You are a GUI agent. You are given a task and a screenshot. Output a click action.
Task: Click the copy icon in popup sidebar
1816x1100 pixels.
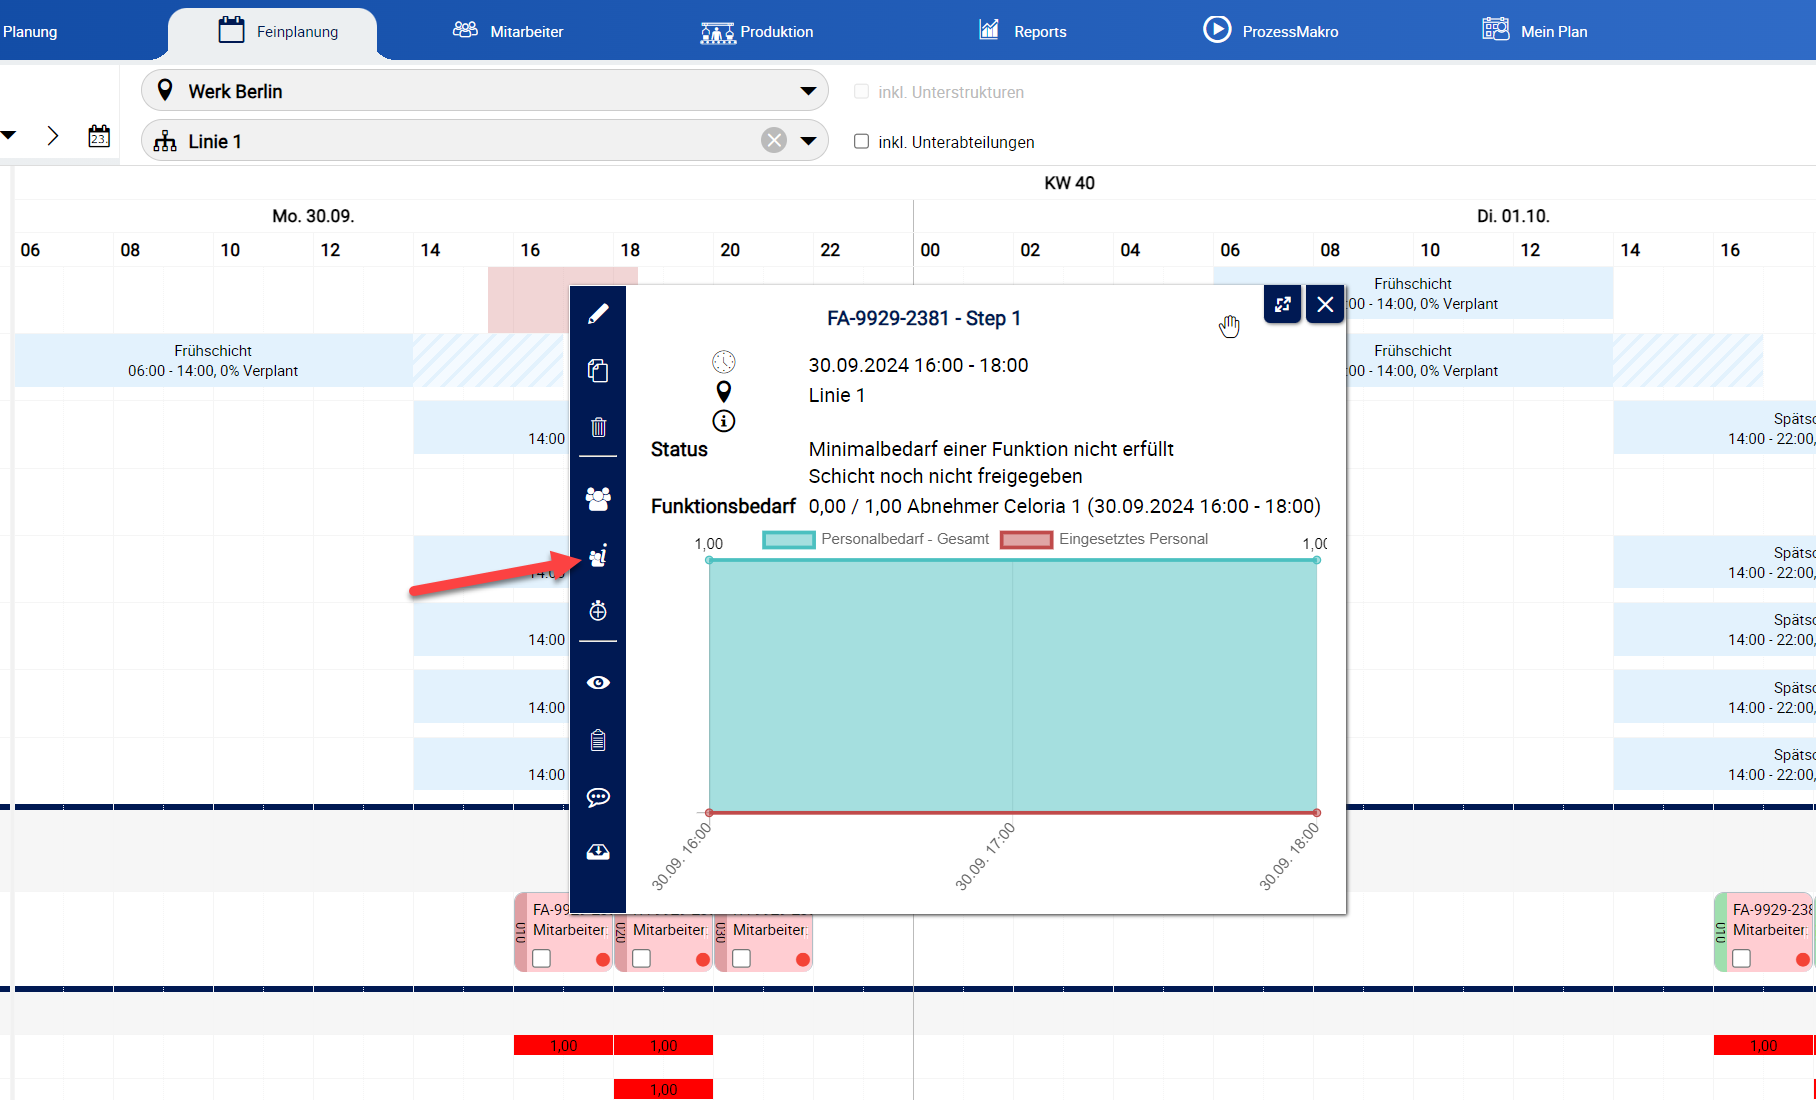click(x=598, y=371)
